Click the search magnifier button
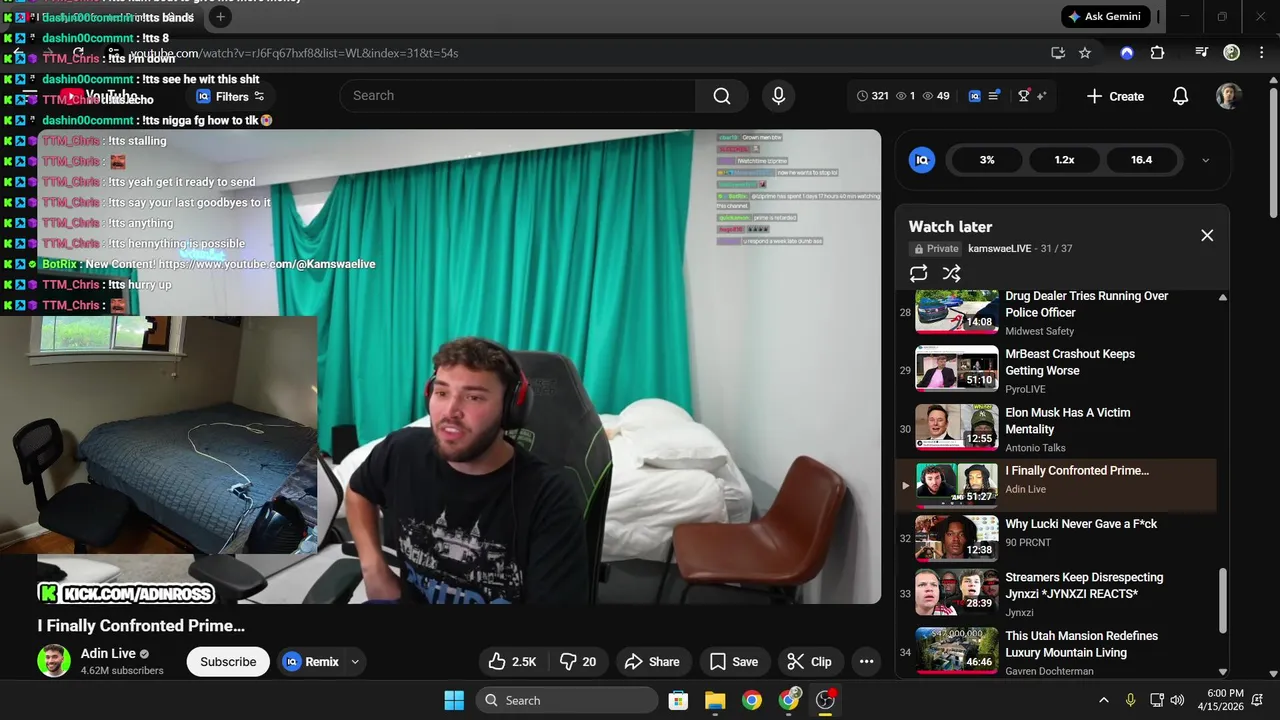This screenshot has width=1280, height=720. pos(722,96)
